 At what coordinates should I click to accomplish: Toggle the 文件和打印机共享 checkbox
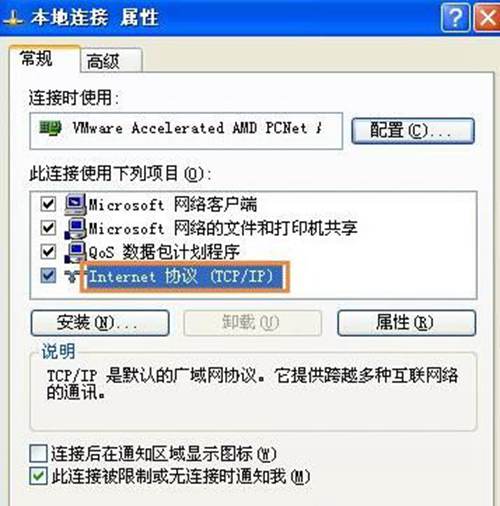(48, 228)
